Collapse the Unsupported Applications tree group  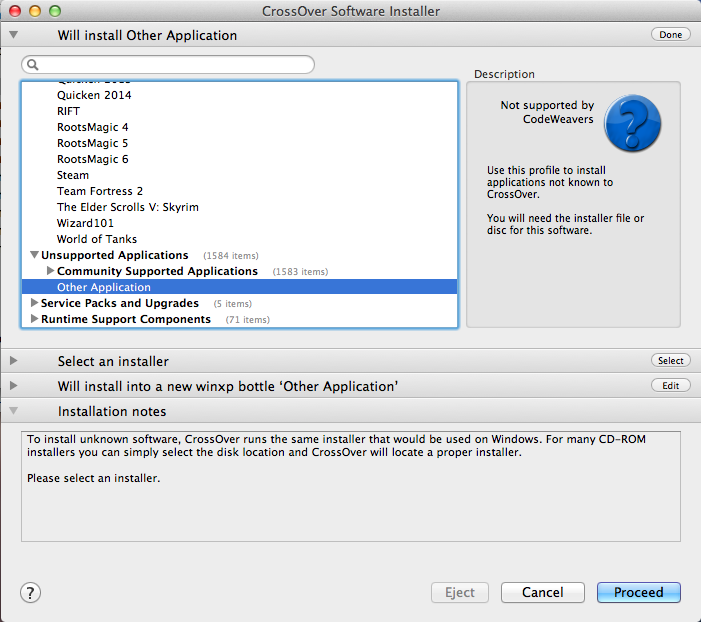(34, 255)
